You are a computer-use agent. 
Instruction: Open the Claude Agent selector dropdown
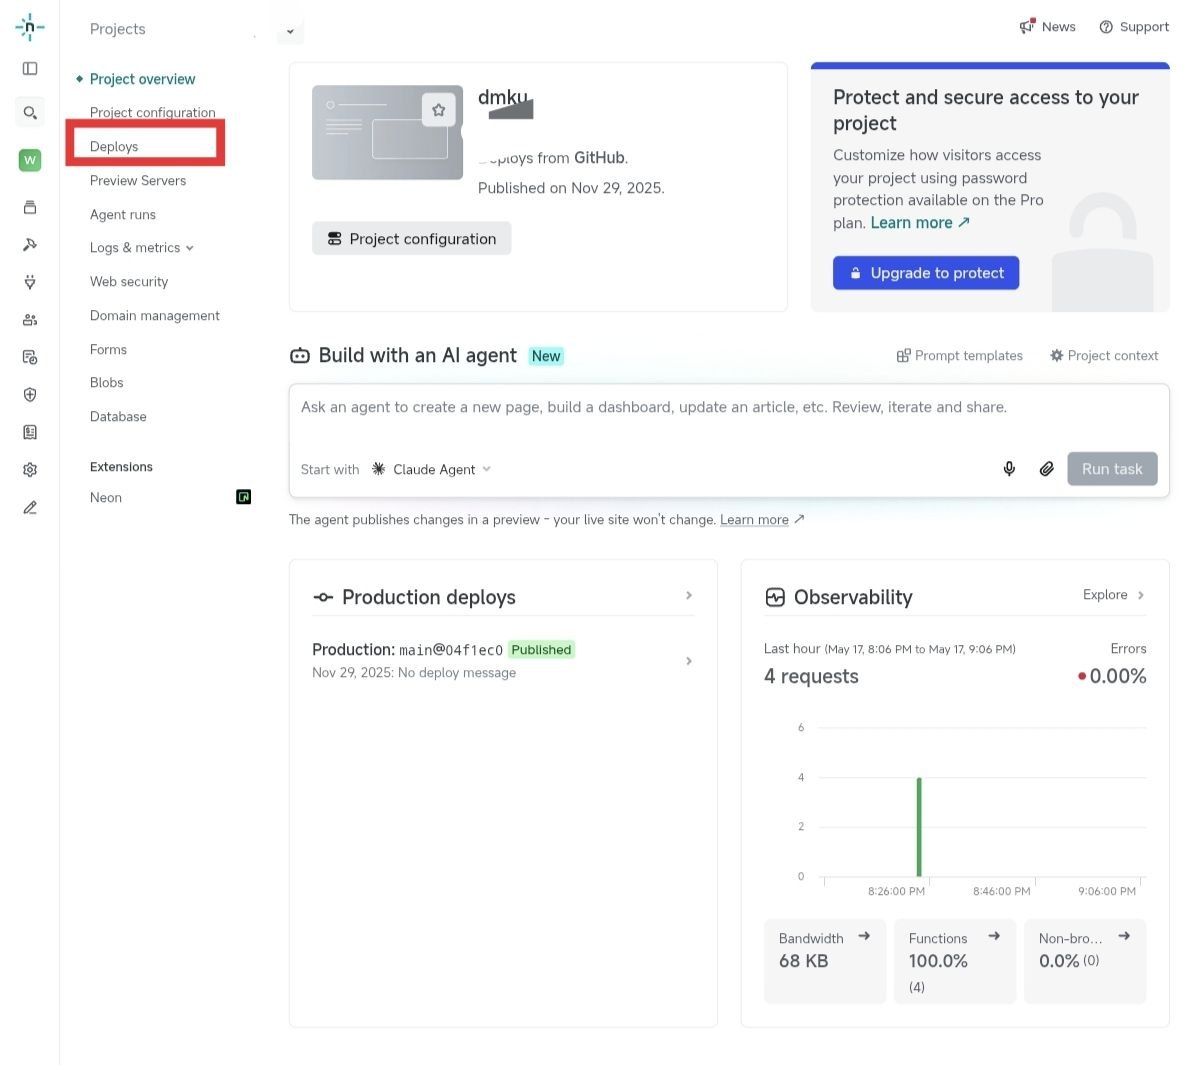coord(431,469)
